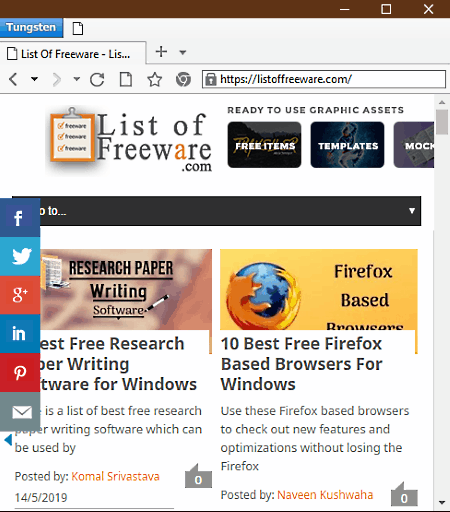Select the List Of Freeware tab
Screen dimensions: 450x512
coord(73,54)
